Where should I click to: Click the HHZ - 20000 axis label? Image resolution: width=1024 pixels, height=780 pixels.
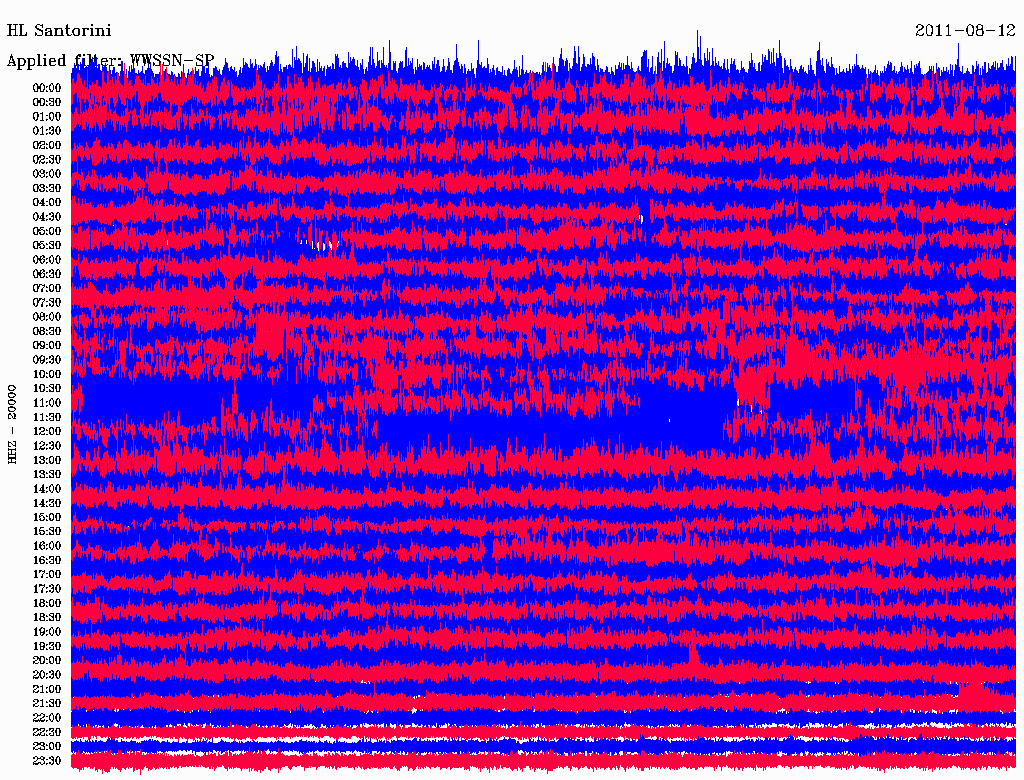pyautogui.click(x=13, y=423)
